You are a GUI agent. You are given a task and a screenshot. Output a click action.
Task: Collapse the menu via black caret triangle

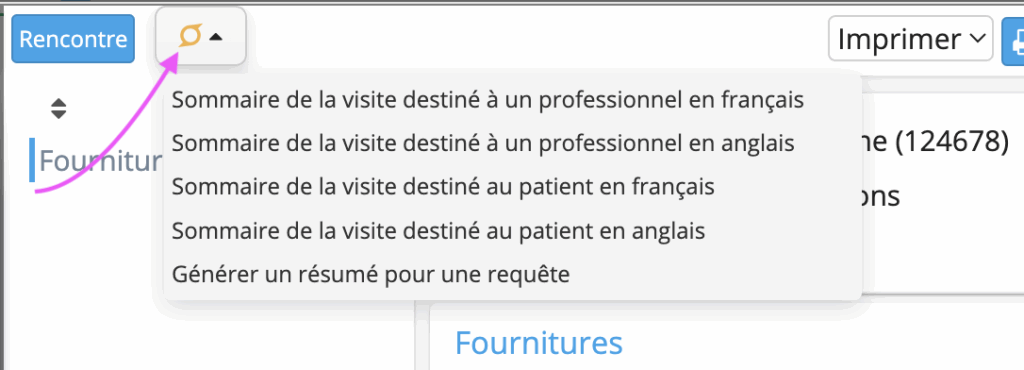click(x=216, y=38)
